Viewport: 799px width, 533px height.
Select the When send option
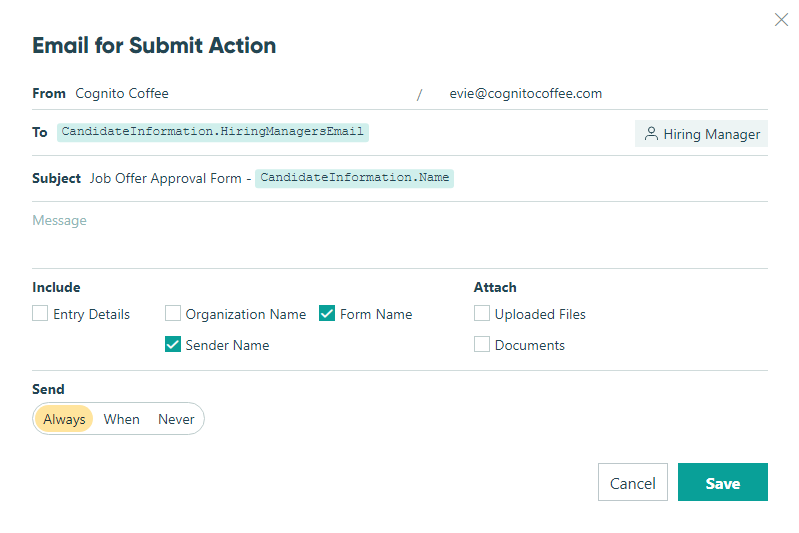121,419
